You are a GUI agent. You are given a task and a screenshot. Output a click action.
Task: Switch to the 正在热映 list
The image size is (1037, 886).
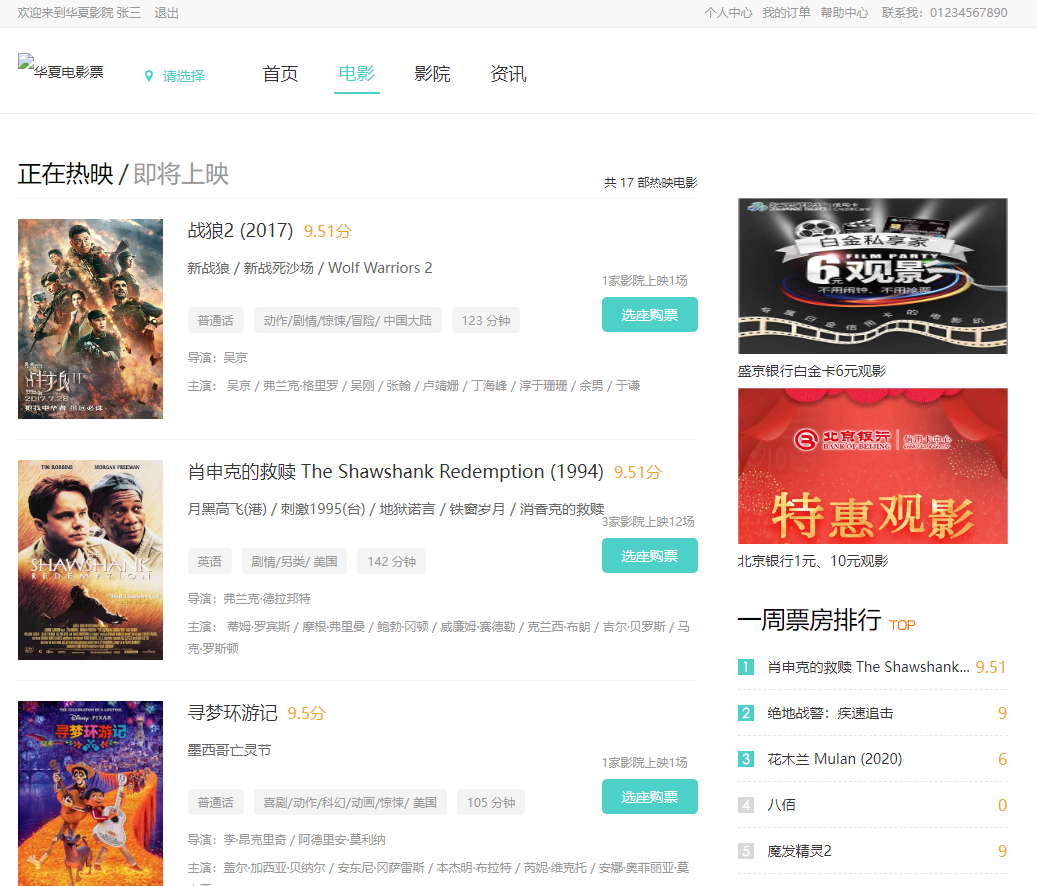(65, 174)
